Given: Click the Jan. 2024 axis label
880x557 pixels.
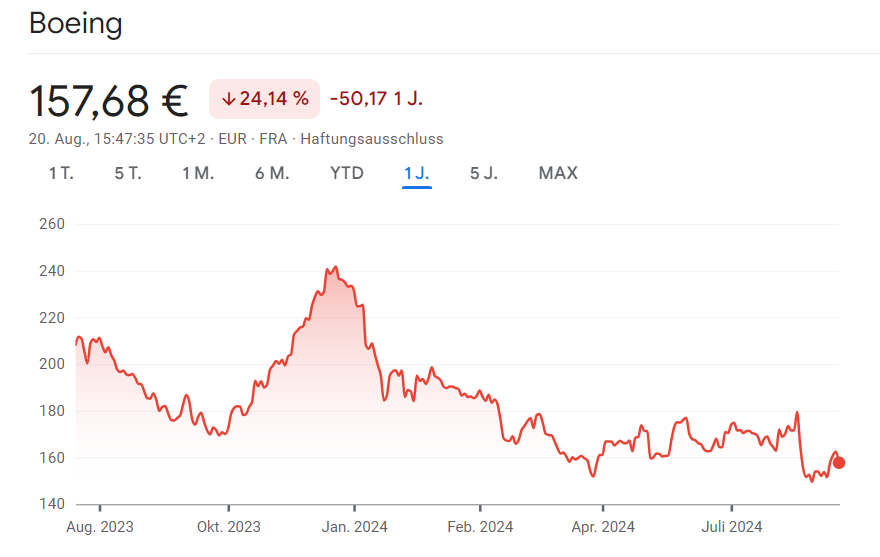Looking at the screenshot, I should pyautogui.click(x=354, y=527).
